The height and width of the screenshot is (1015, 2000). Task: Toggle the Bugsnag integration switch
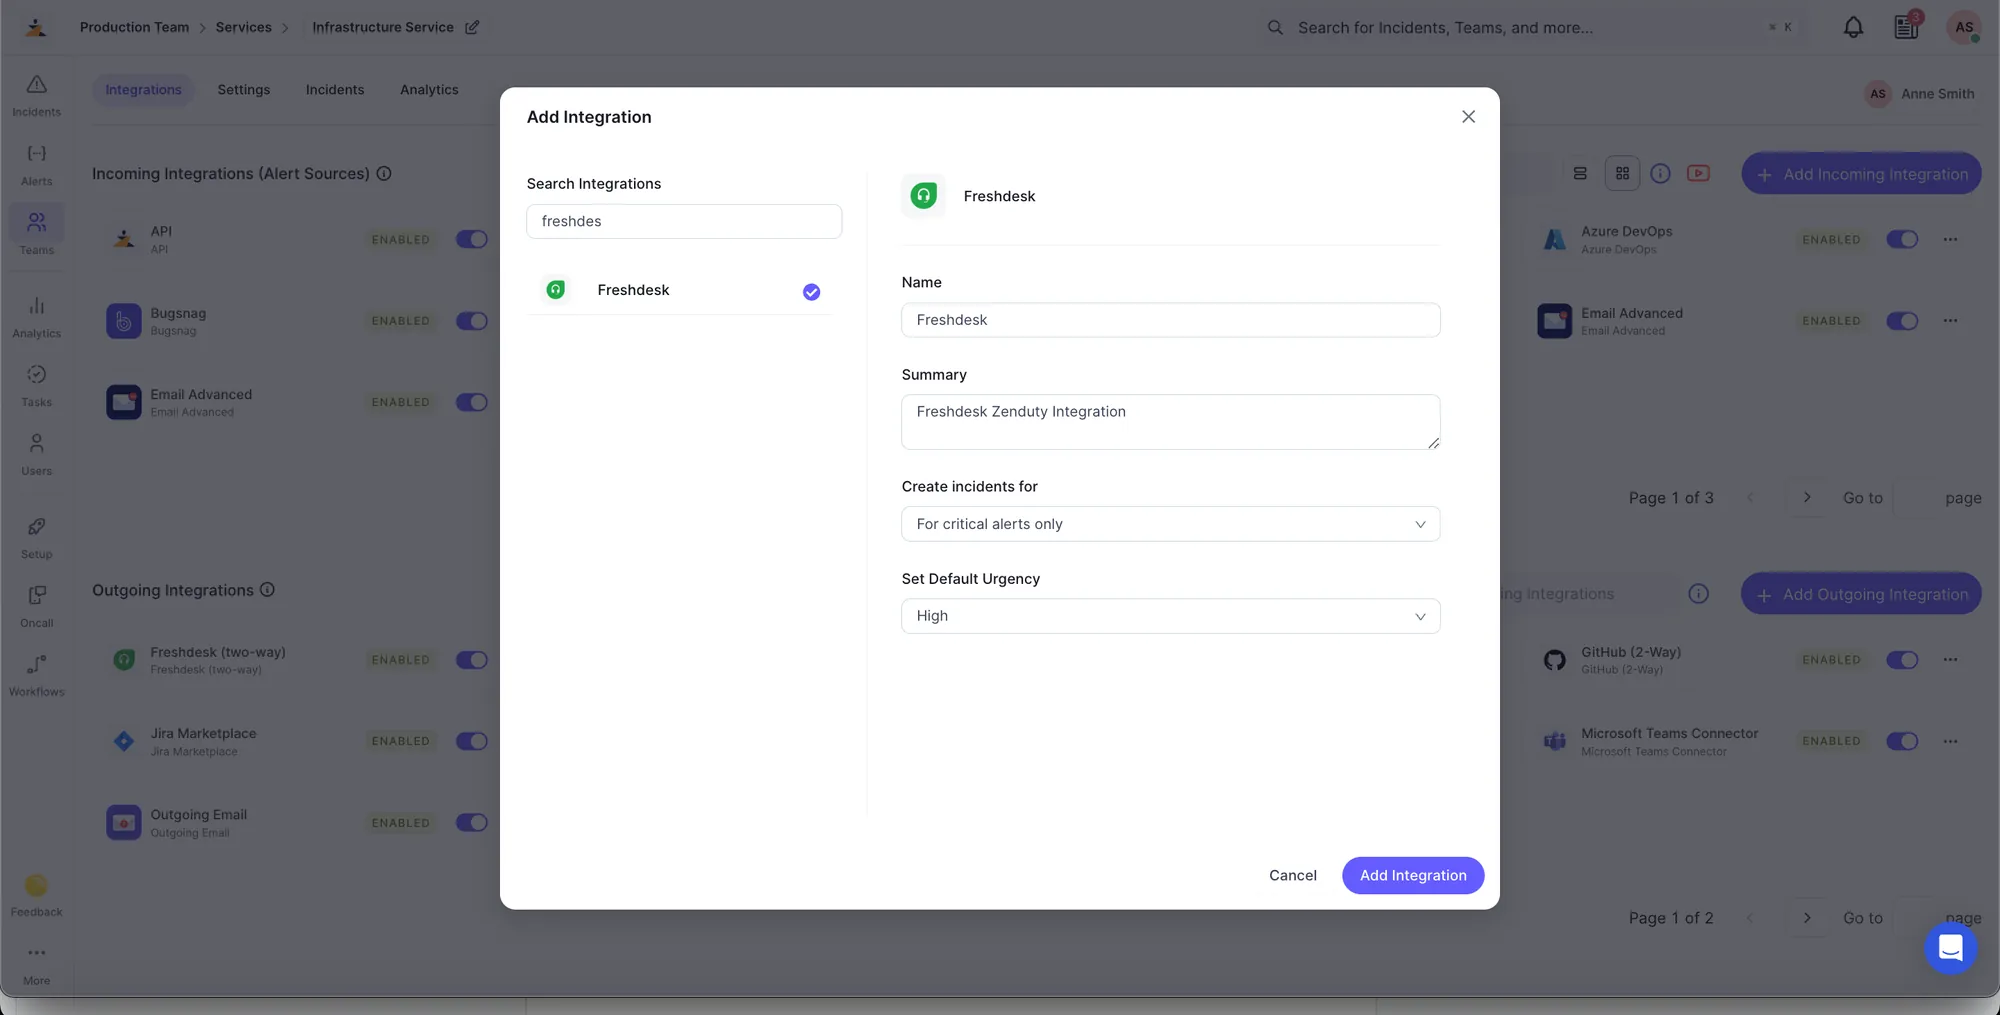pyautogui.click(x=472, y=321)
